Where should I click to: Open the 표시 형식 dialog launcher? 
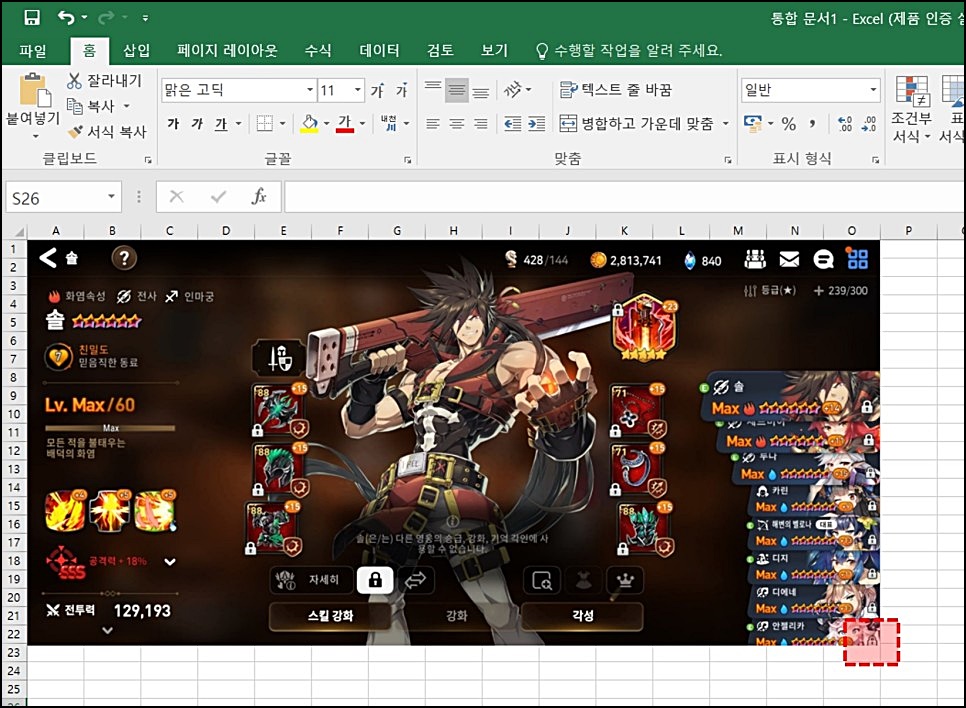tap(875, 160)
